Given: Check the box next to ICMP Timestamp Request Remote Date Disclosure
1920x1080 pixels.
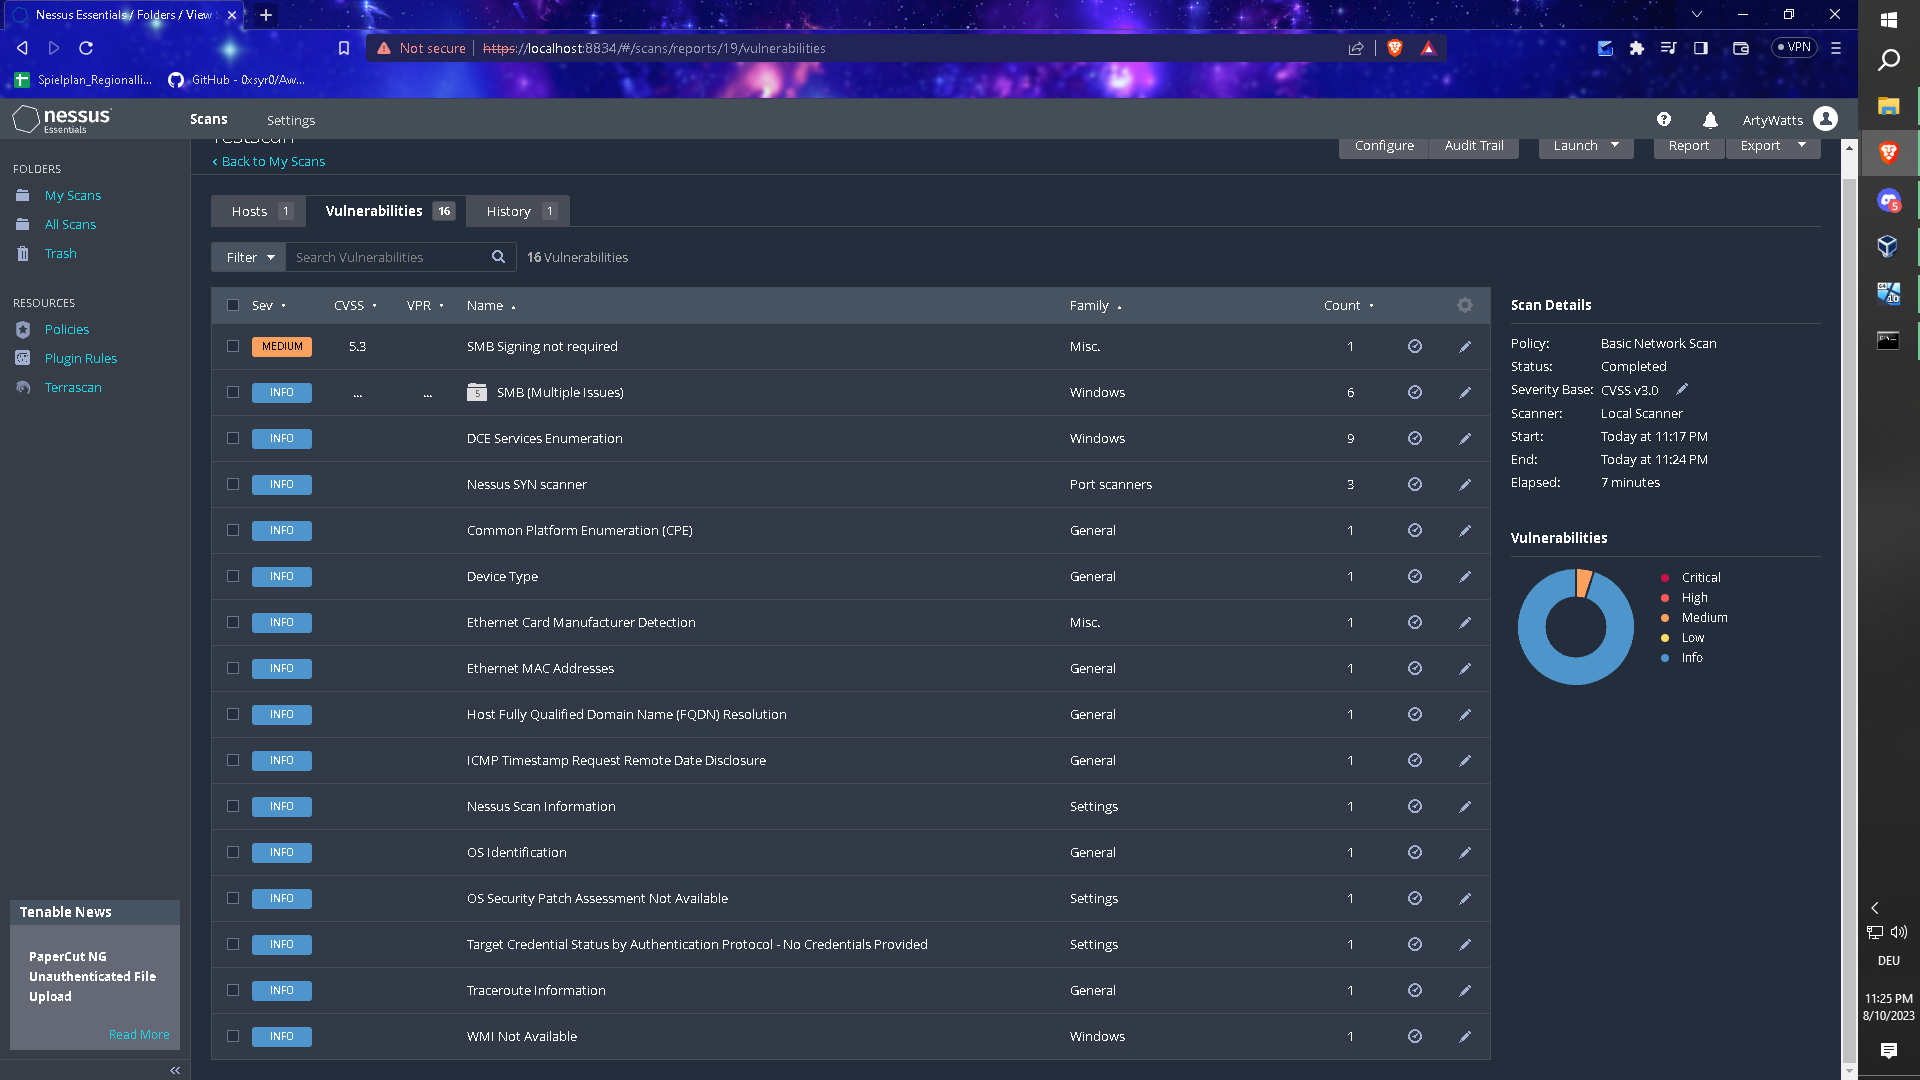Looking at the screenshot, I should (233, 760).
